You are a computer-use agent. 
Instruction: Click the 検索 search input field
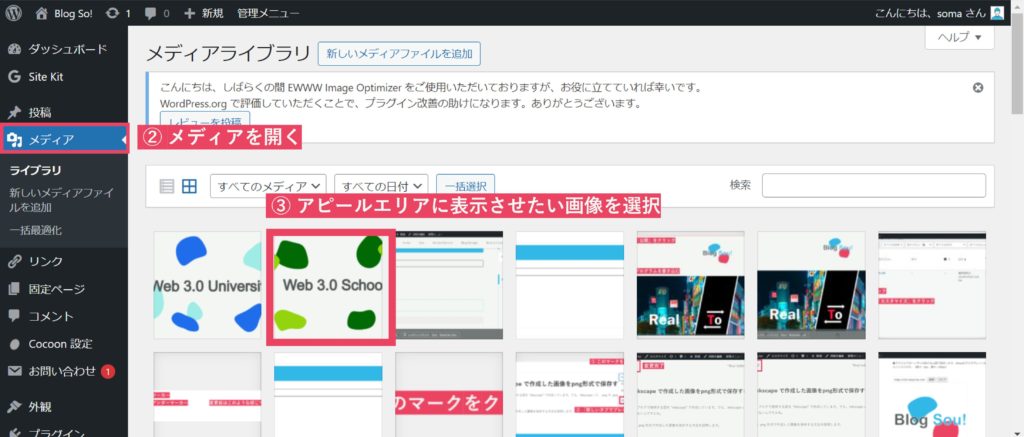(873, 186)
